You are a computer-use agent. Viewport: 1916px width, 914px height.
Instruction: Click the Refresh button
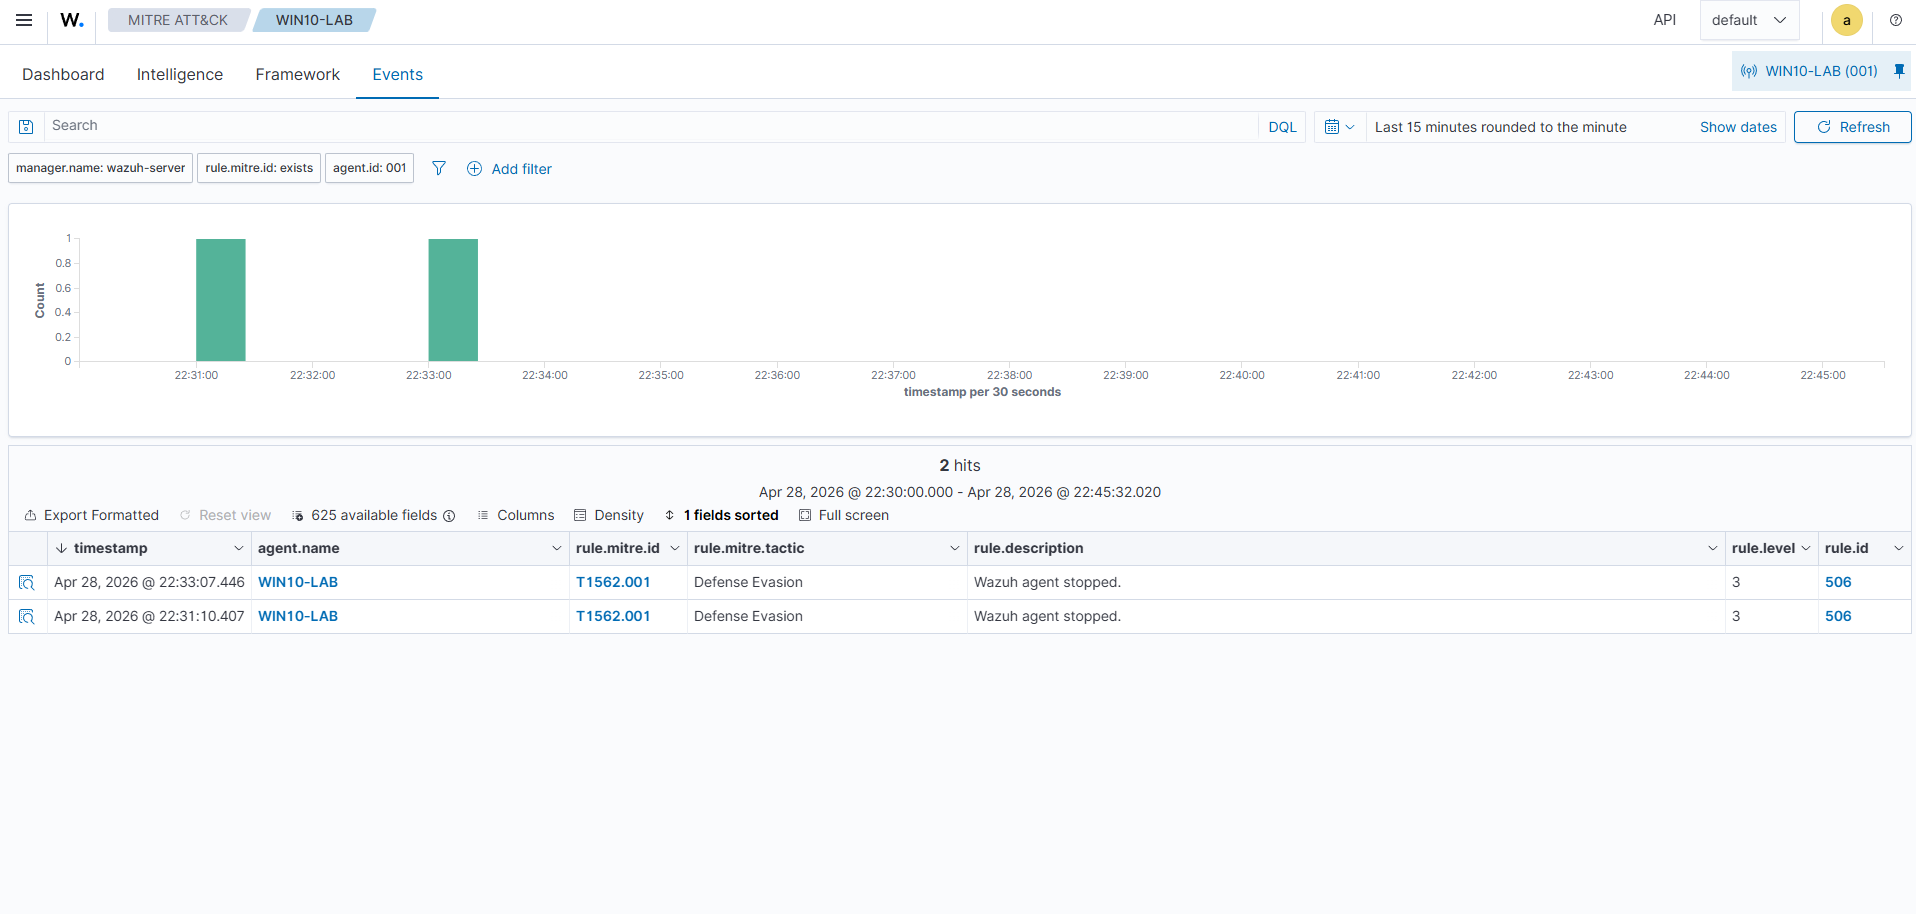1852,127
